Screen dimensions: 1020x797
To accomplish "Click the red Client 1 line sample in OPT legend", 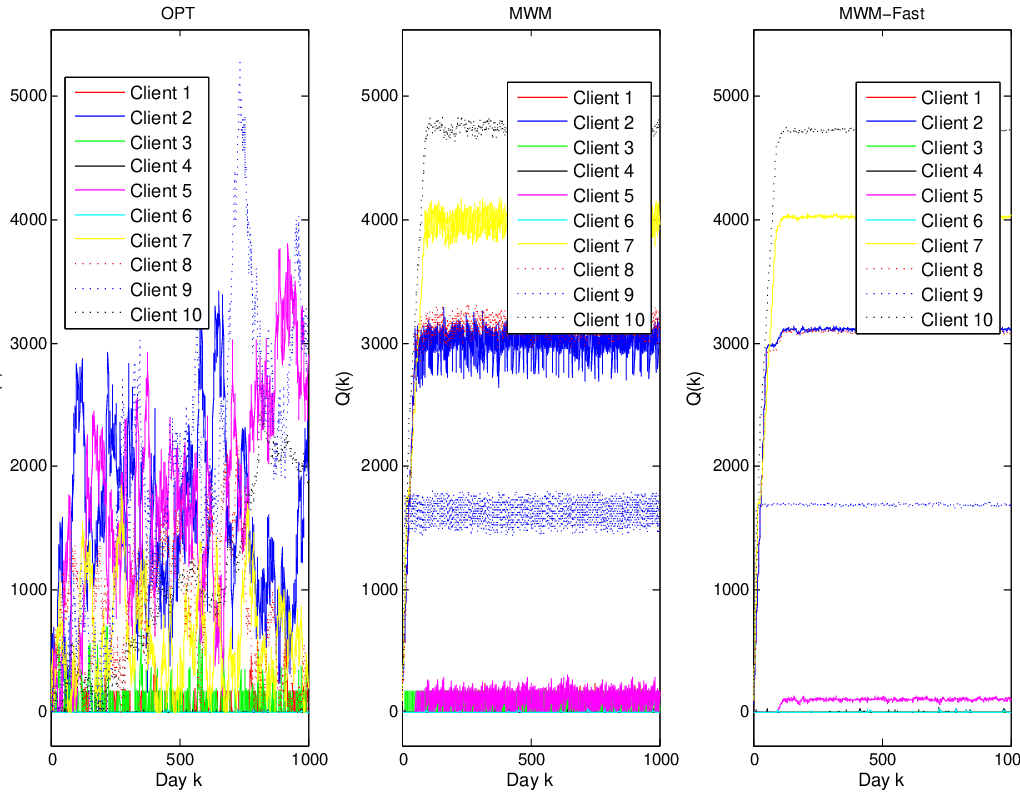I will pos(100,93).
